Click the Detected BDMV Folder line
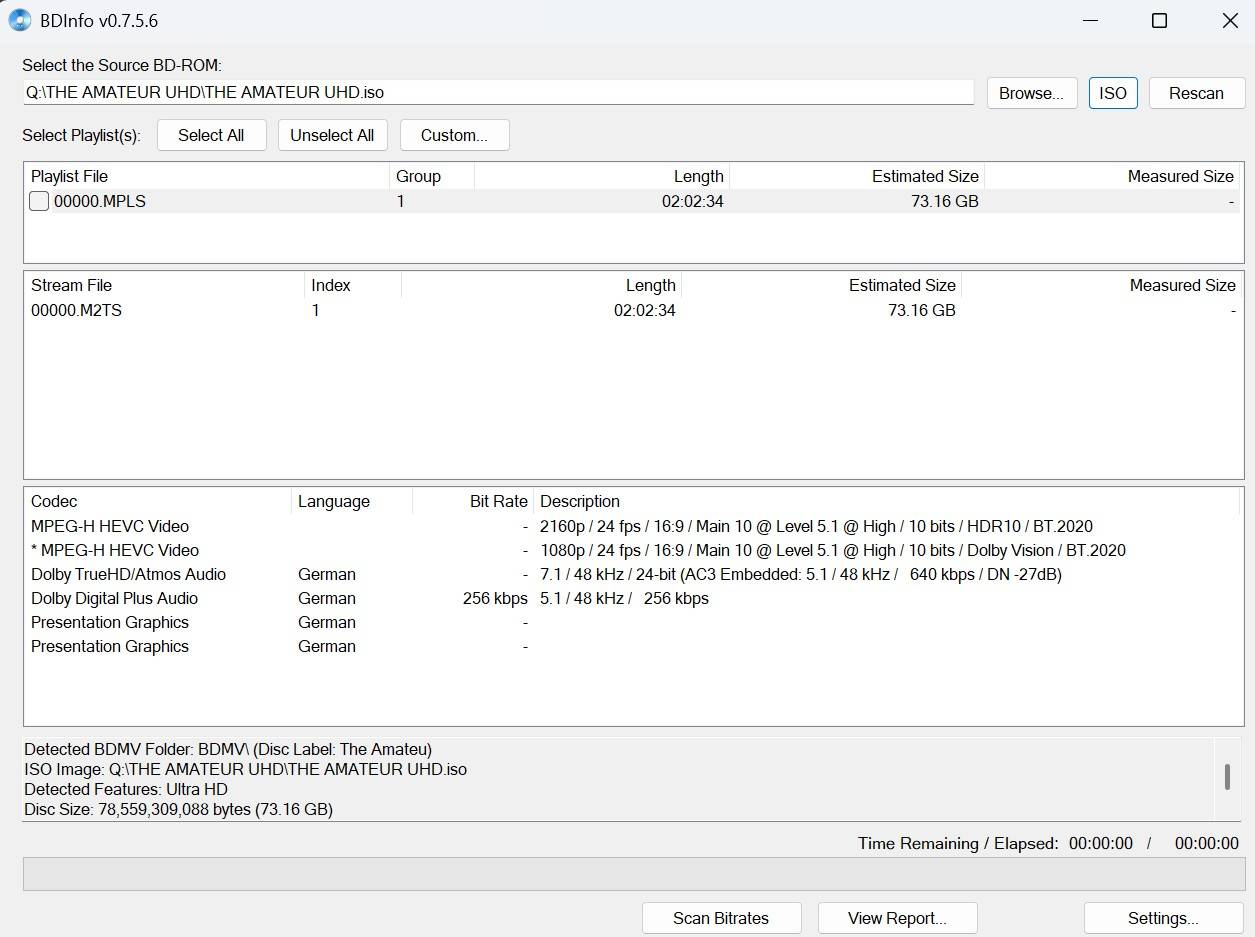Screen dimensions: 1255x937 (x=228, y=749)
